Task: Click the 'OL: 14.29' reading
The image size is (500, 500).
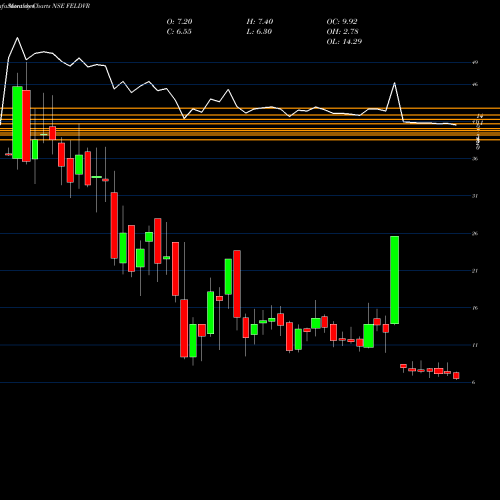Action: pyautogui.click(x=344, y=42)
